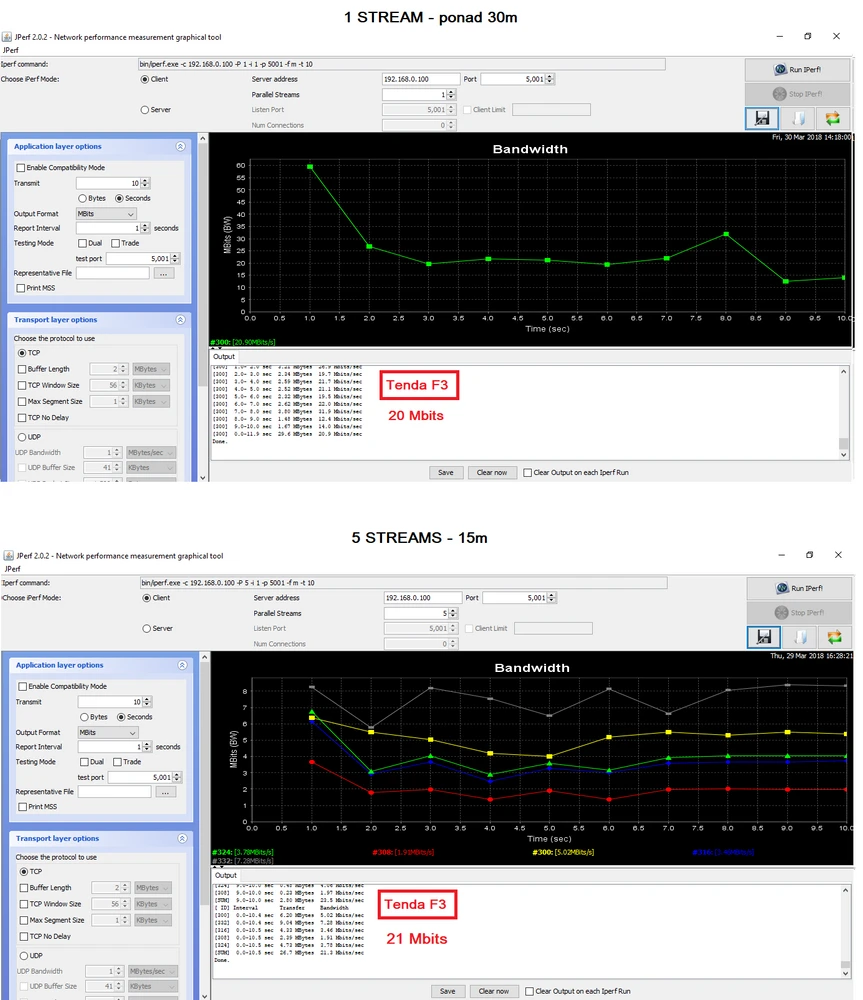
Task: Click the floppy disk save icon in 5 STREAMS window
Action: pos(764,637)
